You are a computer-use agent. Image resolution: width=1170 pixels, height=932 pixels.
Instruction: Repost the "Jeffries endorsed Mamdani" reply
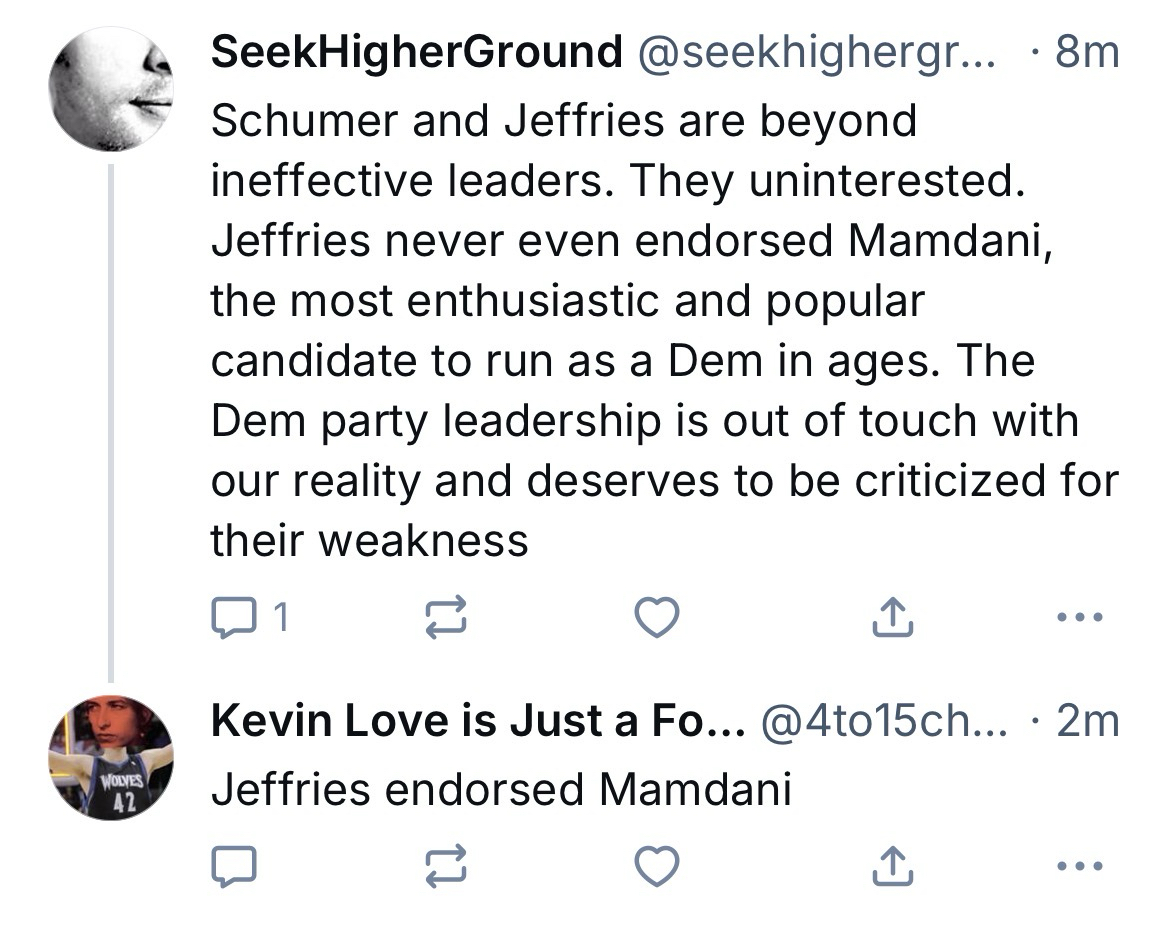tap(447, 867)
